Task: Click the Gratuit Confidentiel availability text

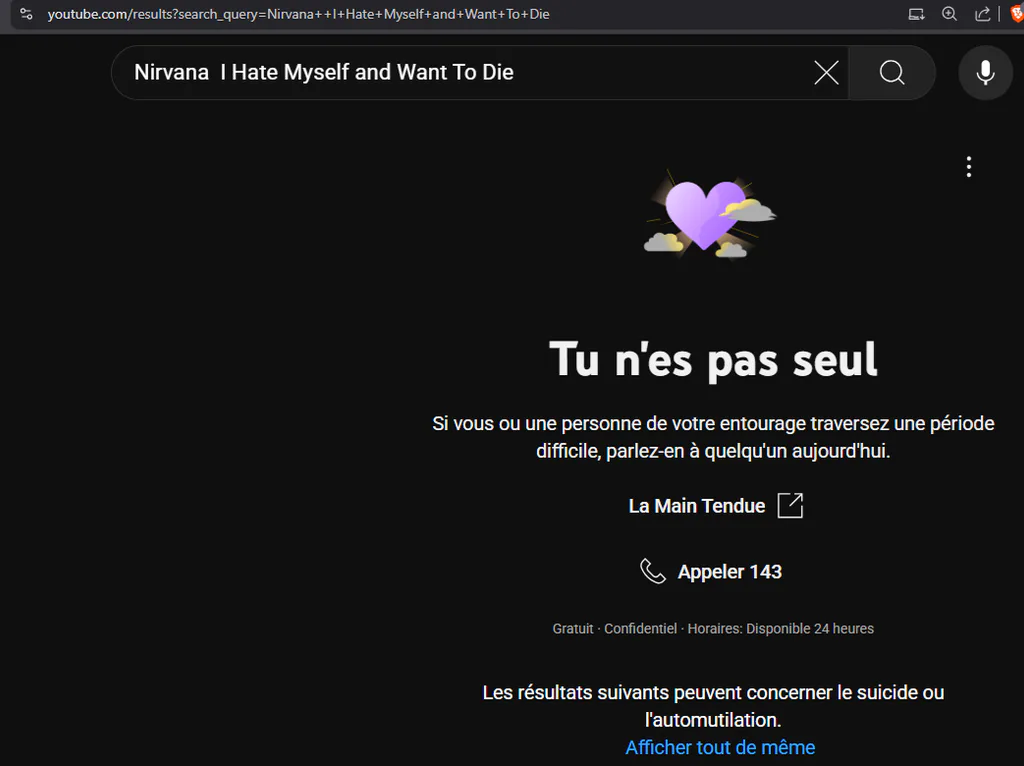Action: point(713,628)
